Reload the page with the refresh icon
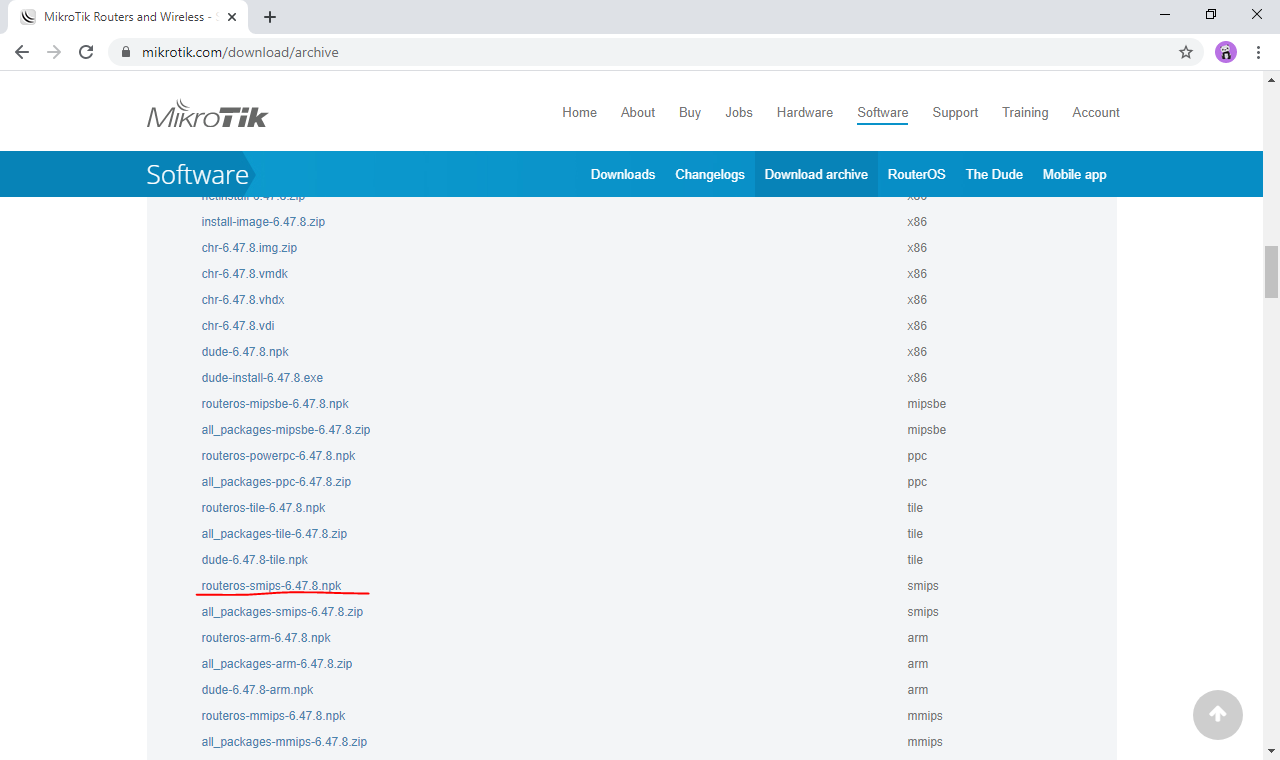Screen dimensions: 1280x760 point(86,52)
